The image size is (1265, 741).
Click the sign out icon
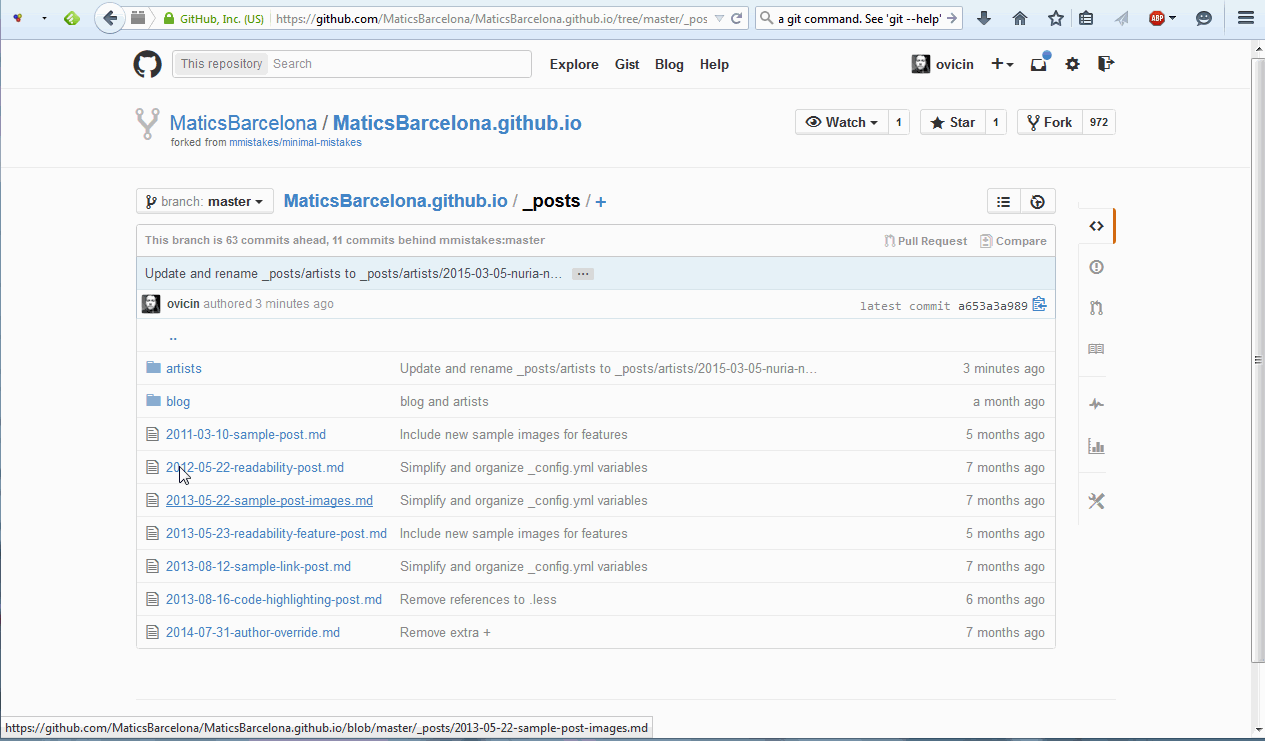pyautogui.click(x=1105, y=64)
